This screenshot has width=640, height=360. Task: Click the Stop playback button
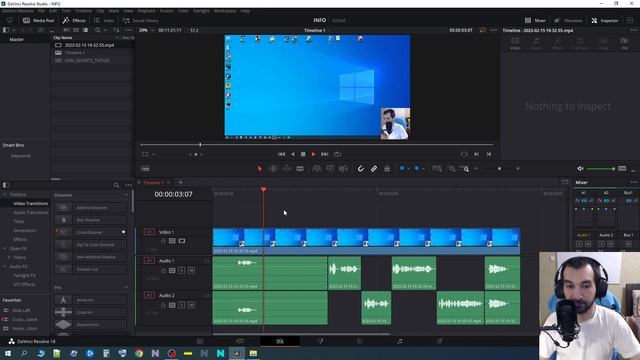pyautogui.click(x=303, y=154)
